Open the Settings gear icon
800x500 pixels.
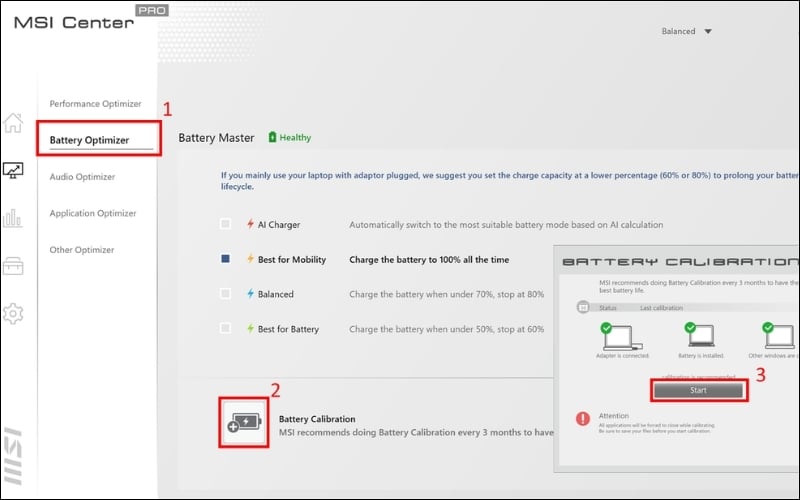(13, 314)
